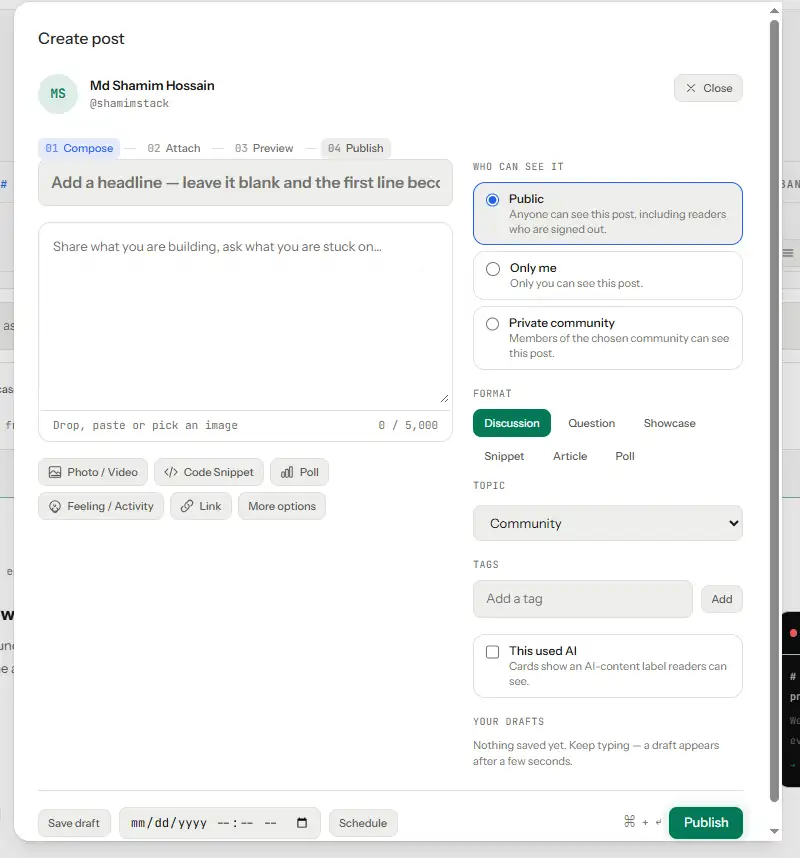Viewport: 800px width, 858px height.
Task: Click the scrollbar down arrow
Action: click(774, 831)
